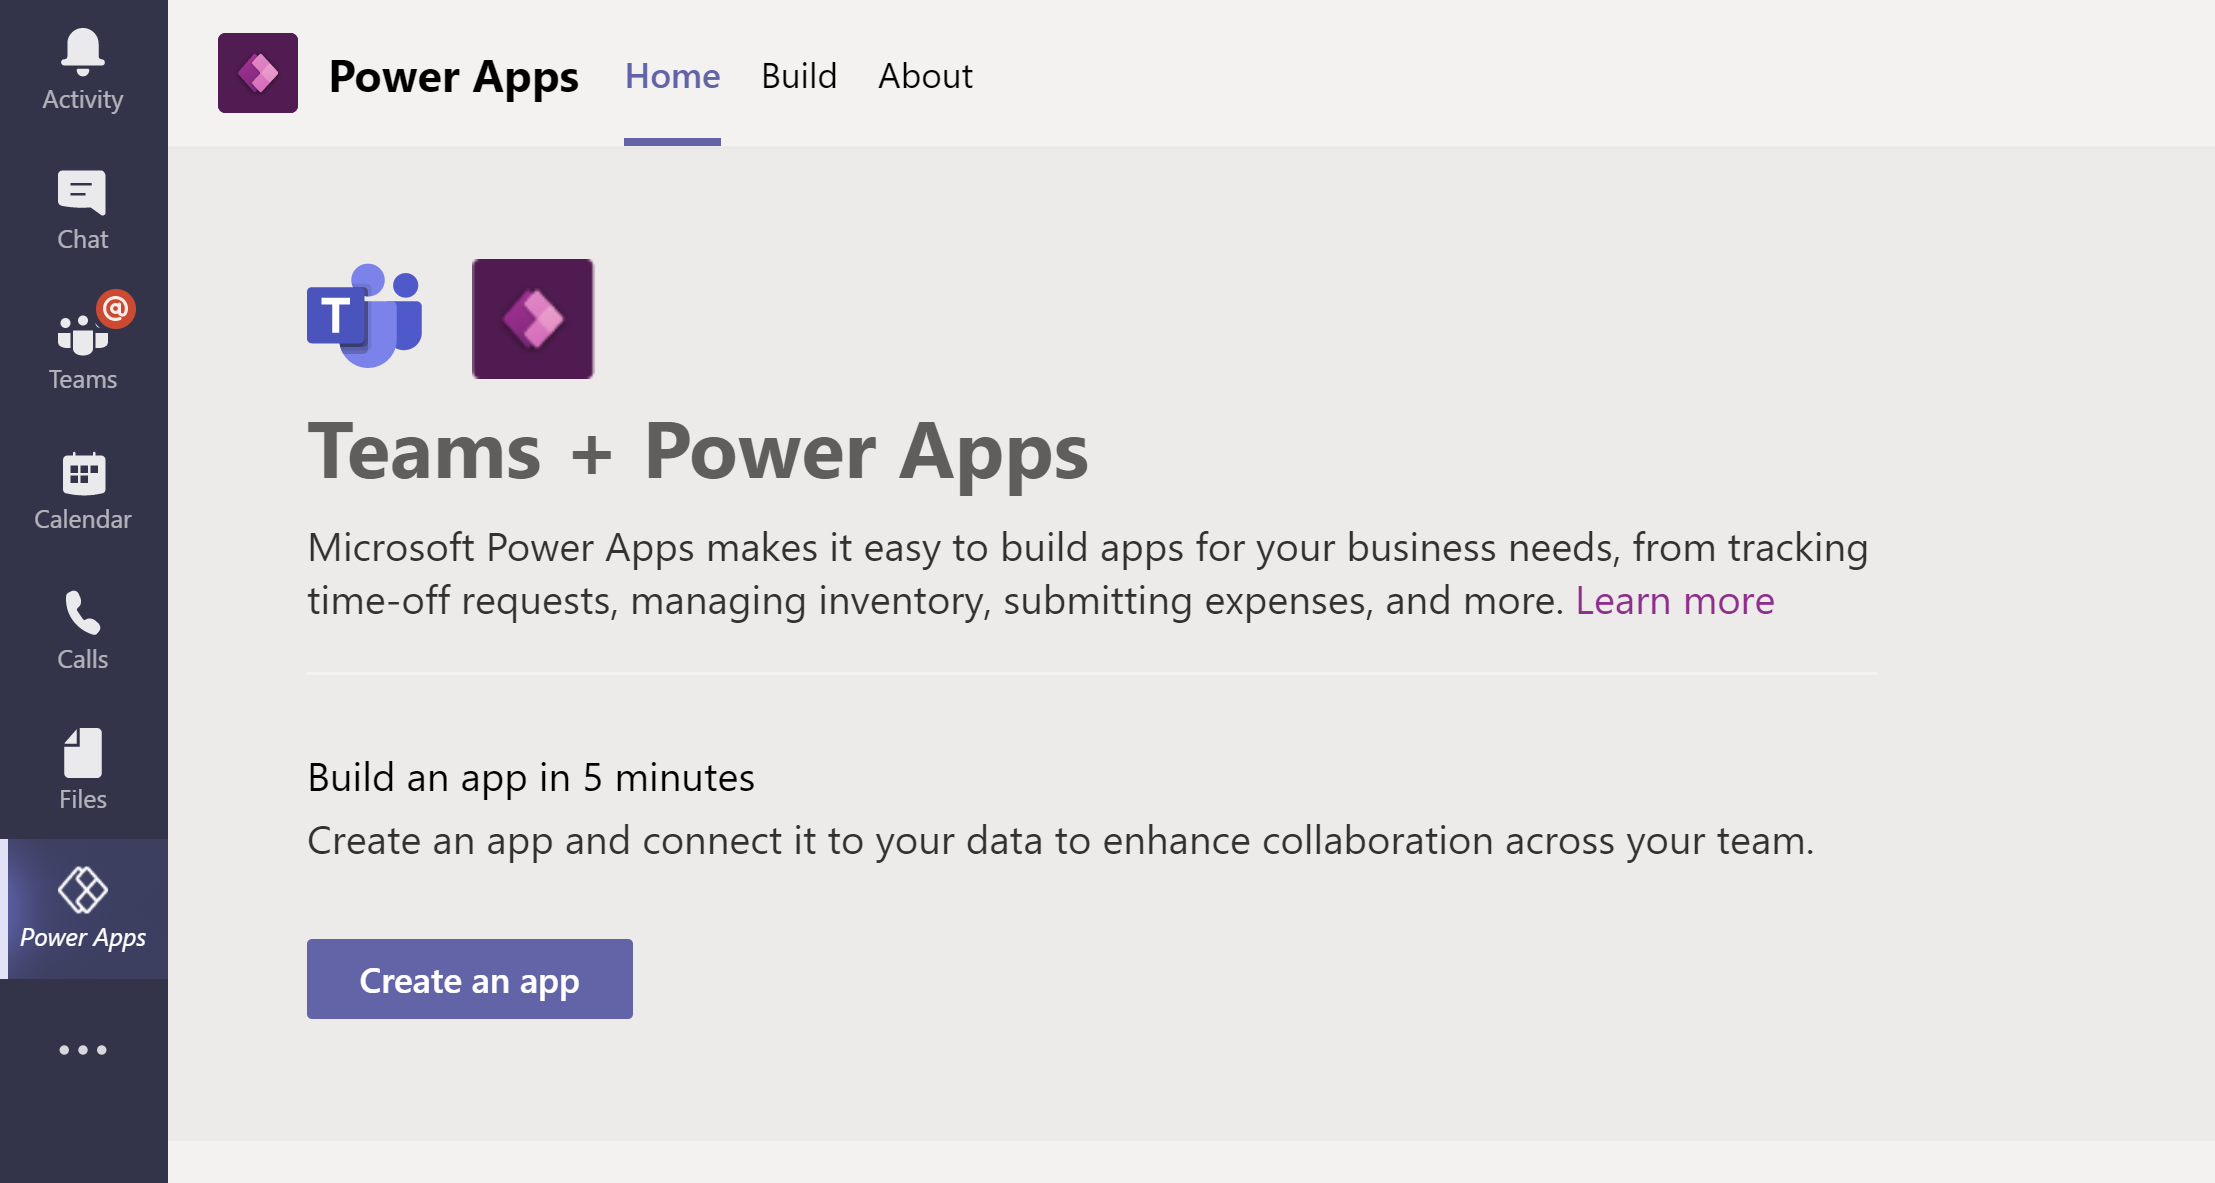
Task: Click the Create an app button
Action: click(470, 979)
